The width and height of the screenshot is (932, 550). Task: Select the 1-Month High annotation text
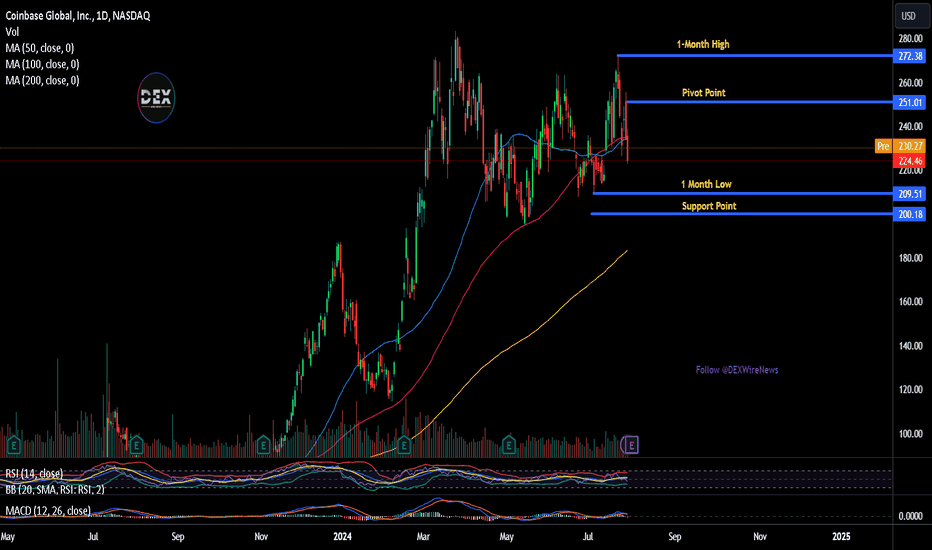(703, 45)
